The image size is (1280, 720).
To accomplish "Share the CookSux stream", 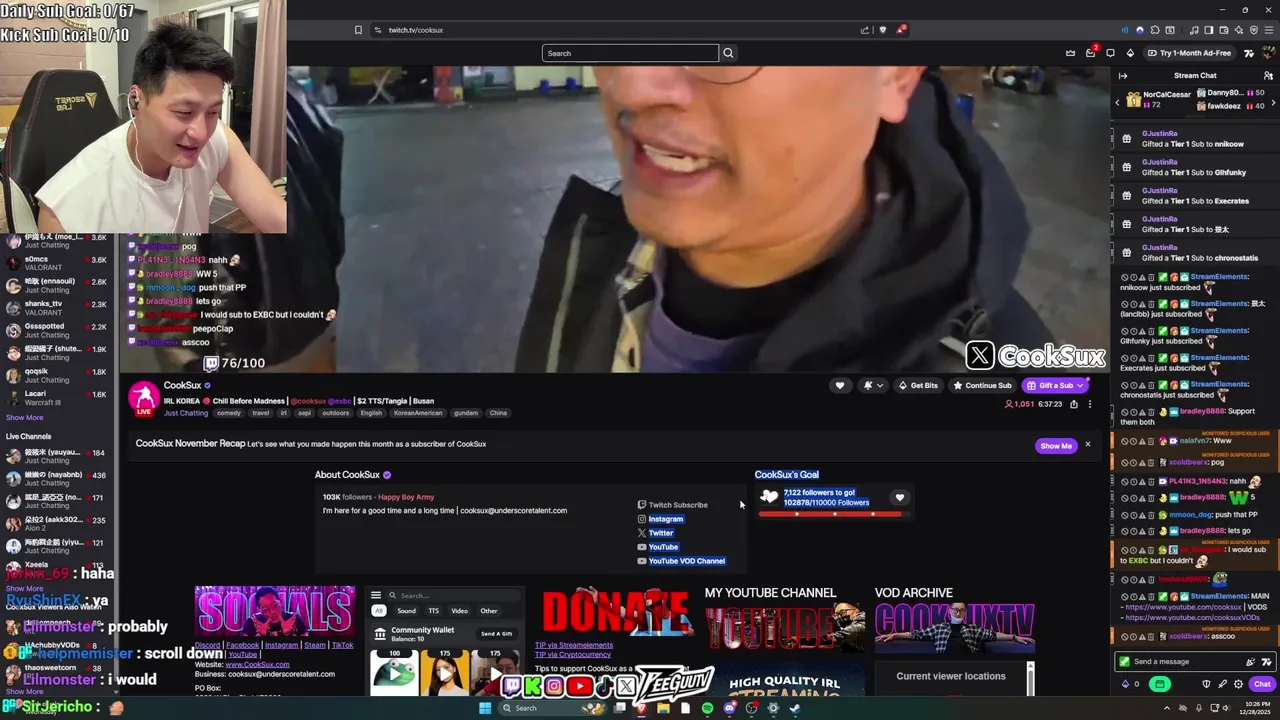I will pos(1074,404).
